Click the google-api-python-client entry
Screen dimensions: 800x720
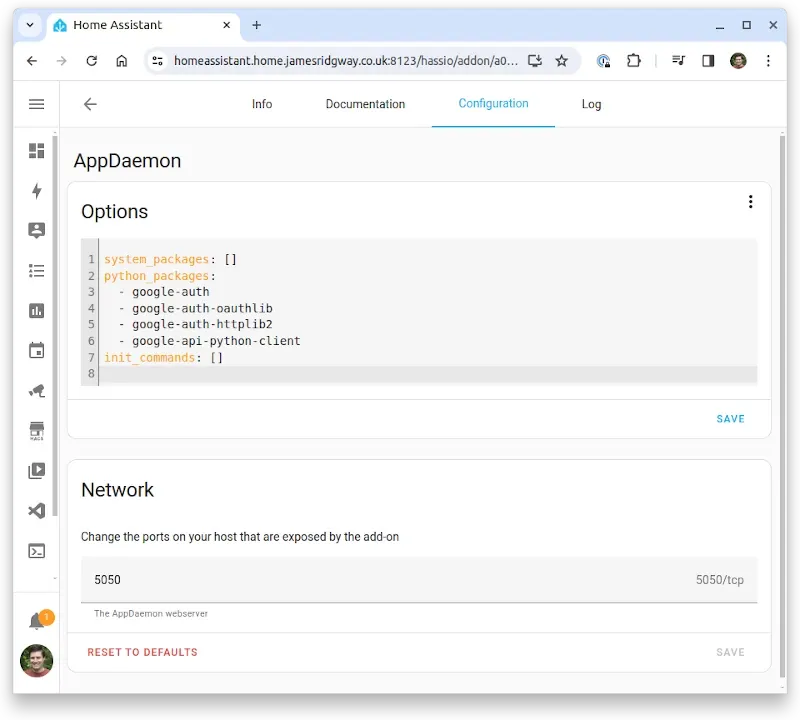(216, 341)
